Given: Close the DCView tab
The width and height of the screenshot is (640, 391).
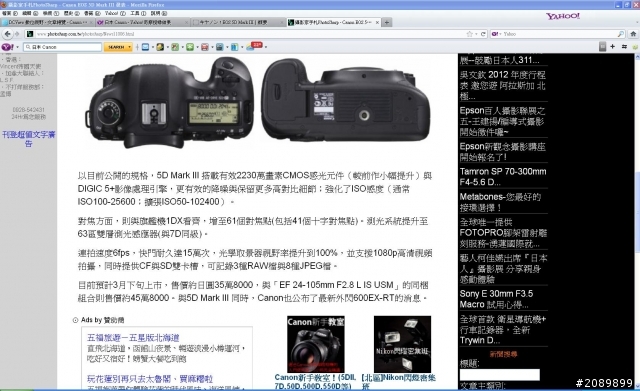Looking at the screenshot, I should 90,22.
